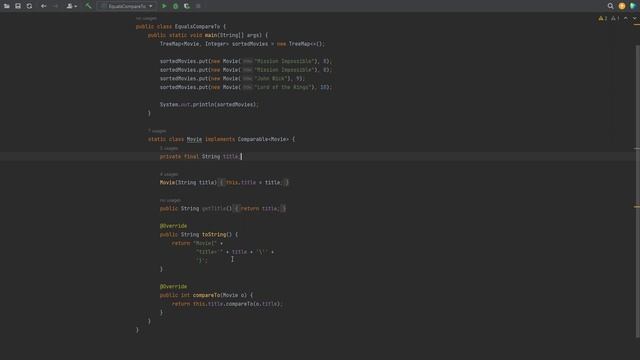Image resolution: width=640 pixels, height=360 pixels.
Task: Click second @Override annotation above compareTo
Action: click(173, 287)
